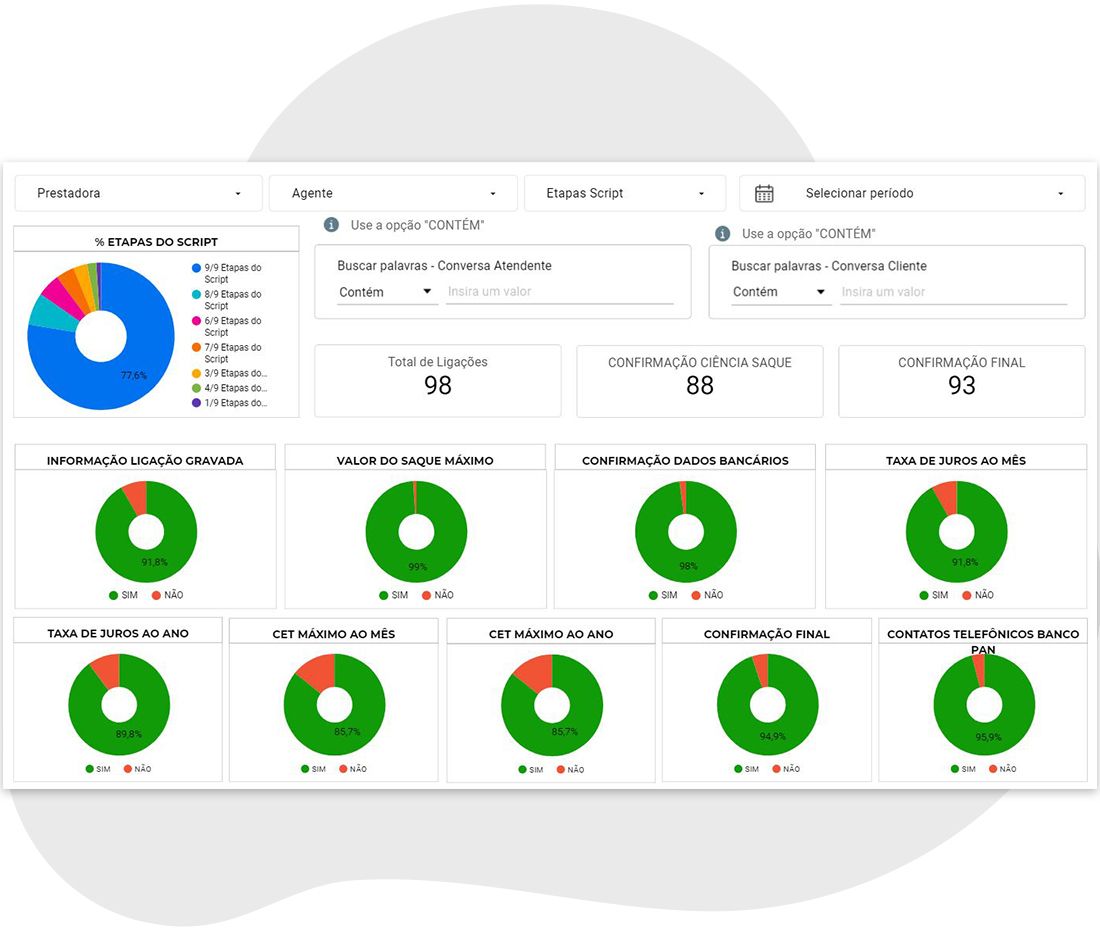This screenshot has width=1100, height=935.
Task: Click the Confirmação Ciência Saque scorecard
Action: pyautogui.click(x=699, y=381)
